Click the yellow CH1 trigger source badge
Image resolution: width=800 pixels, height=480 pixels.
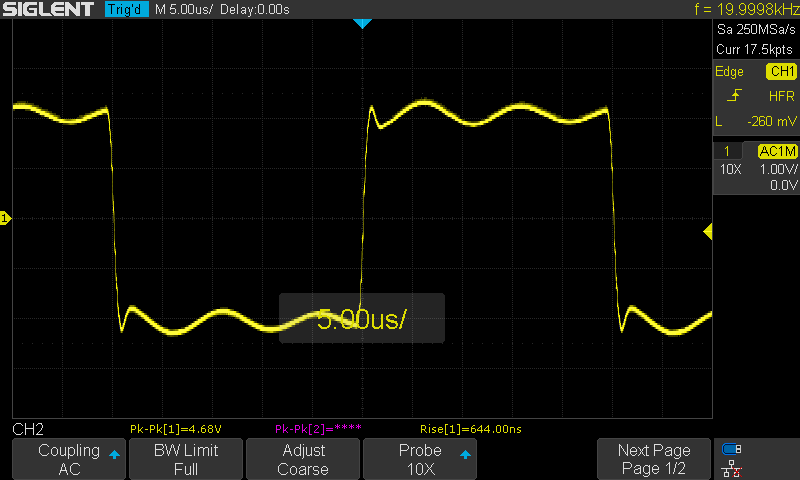[x=781, y=72]
